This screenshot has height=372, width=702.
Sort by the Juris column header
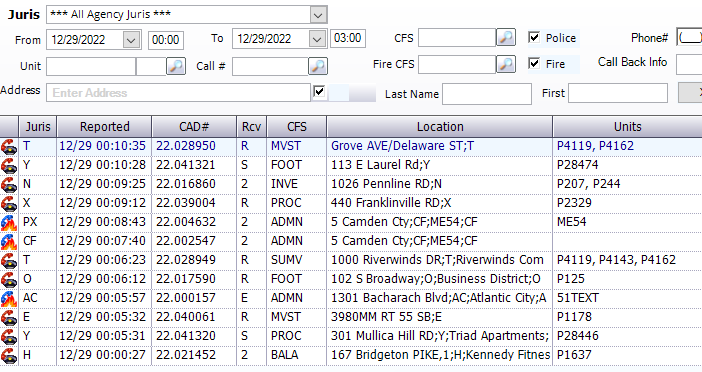(38, 127)
